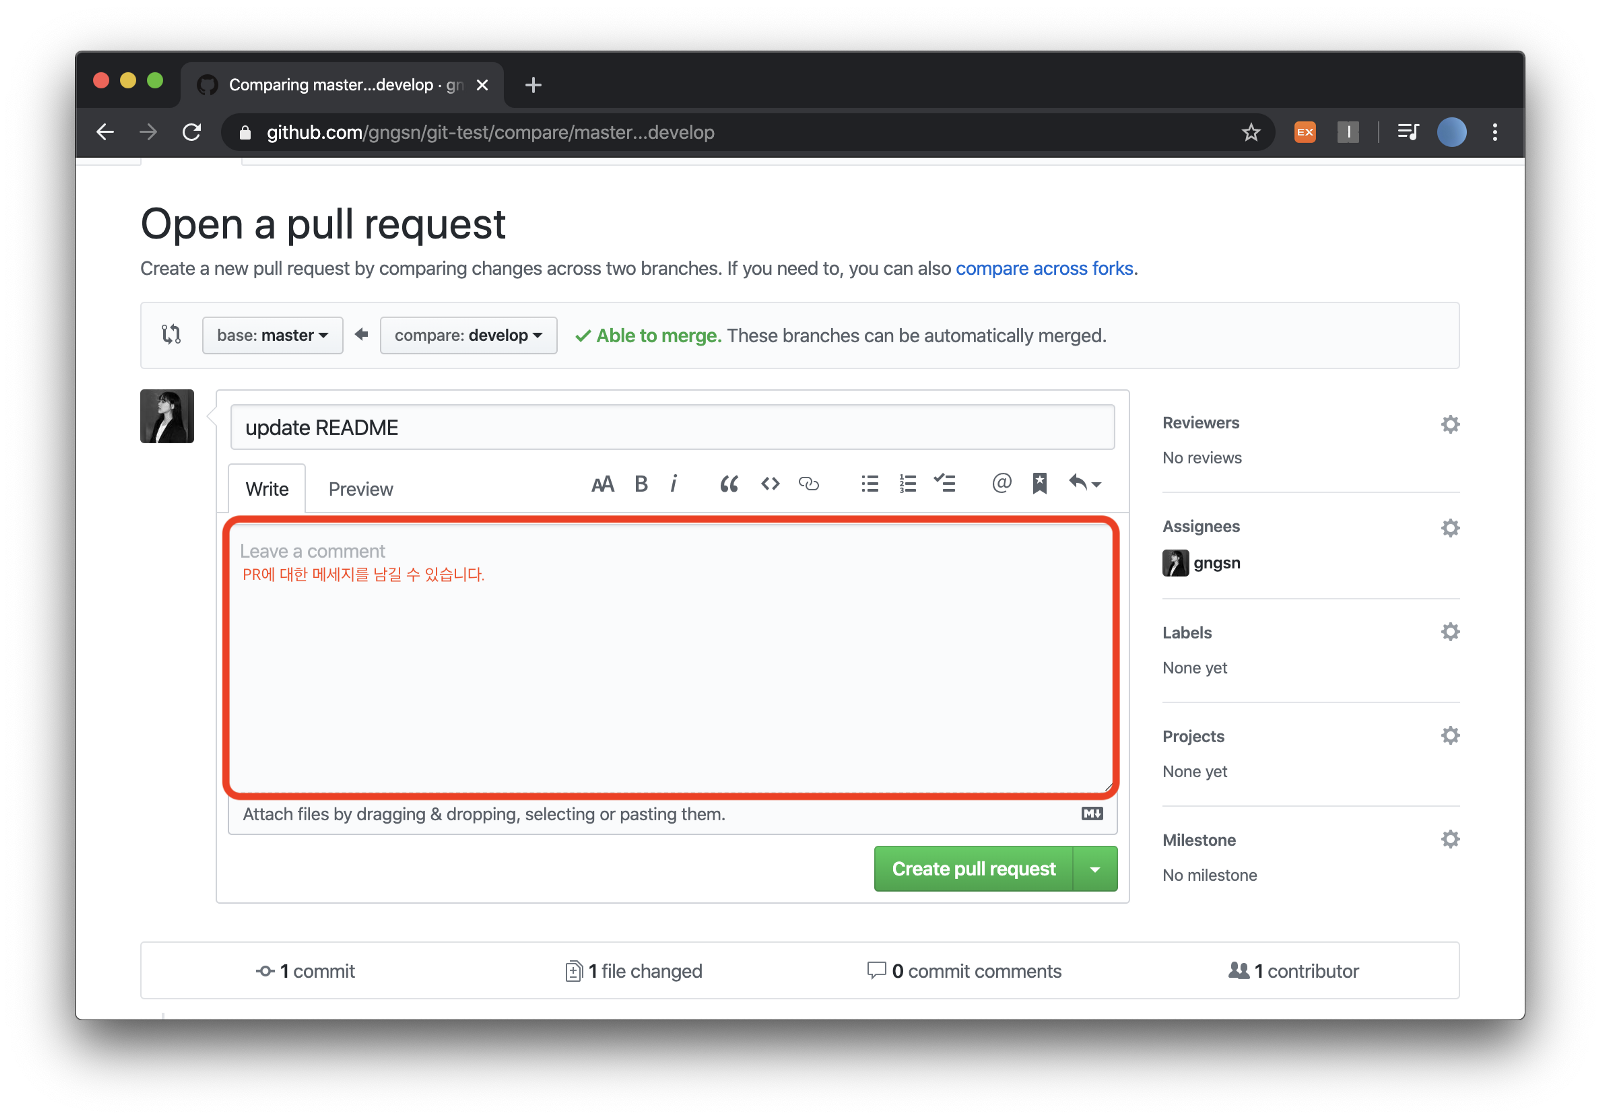
Task: Select the Comparing master...develop browser tab
Action: click(342, 85)
